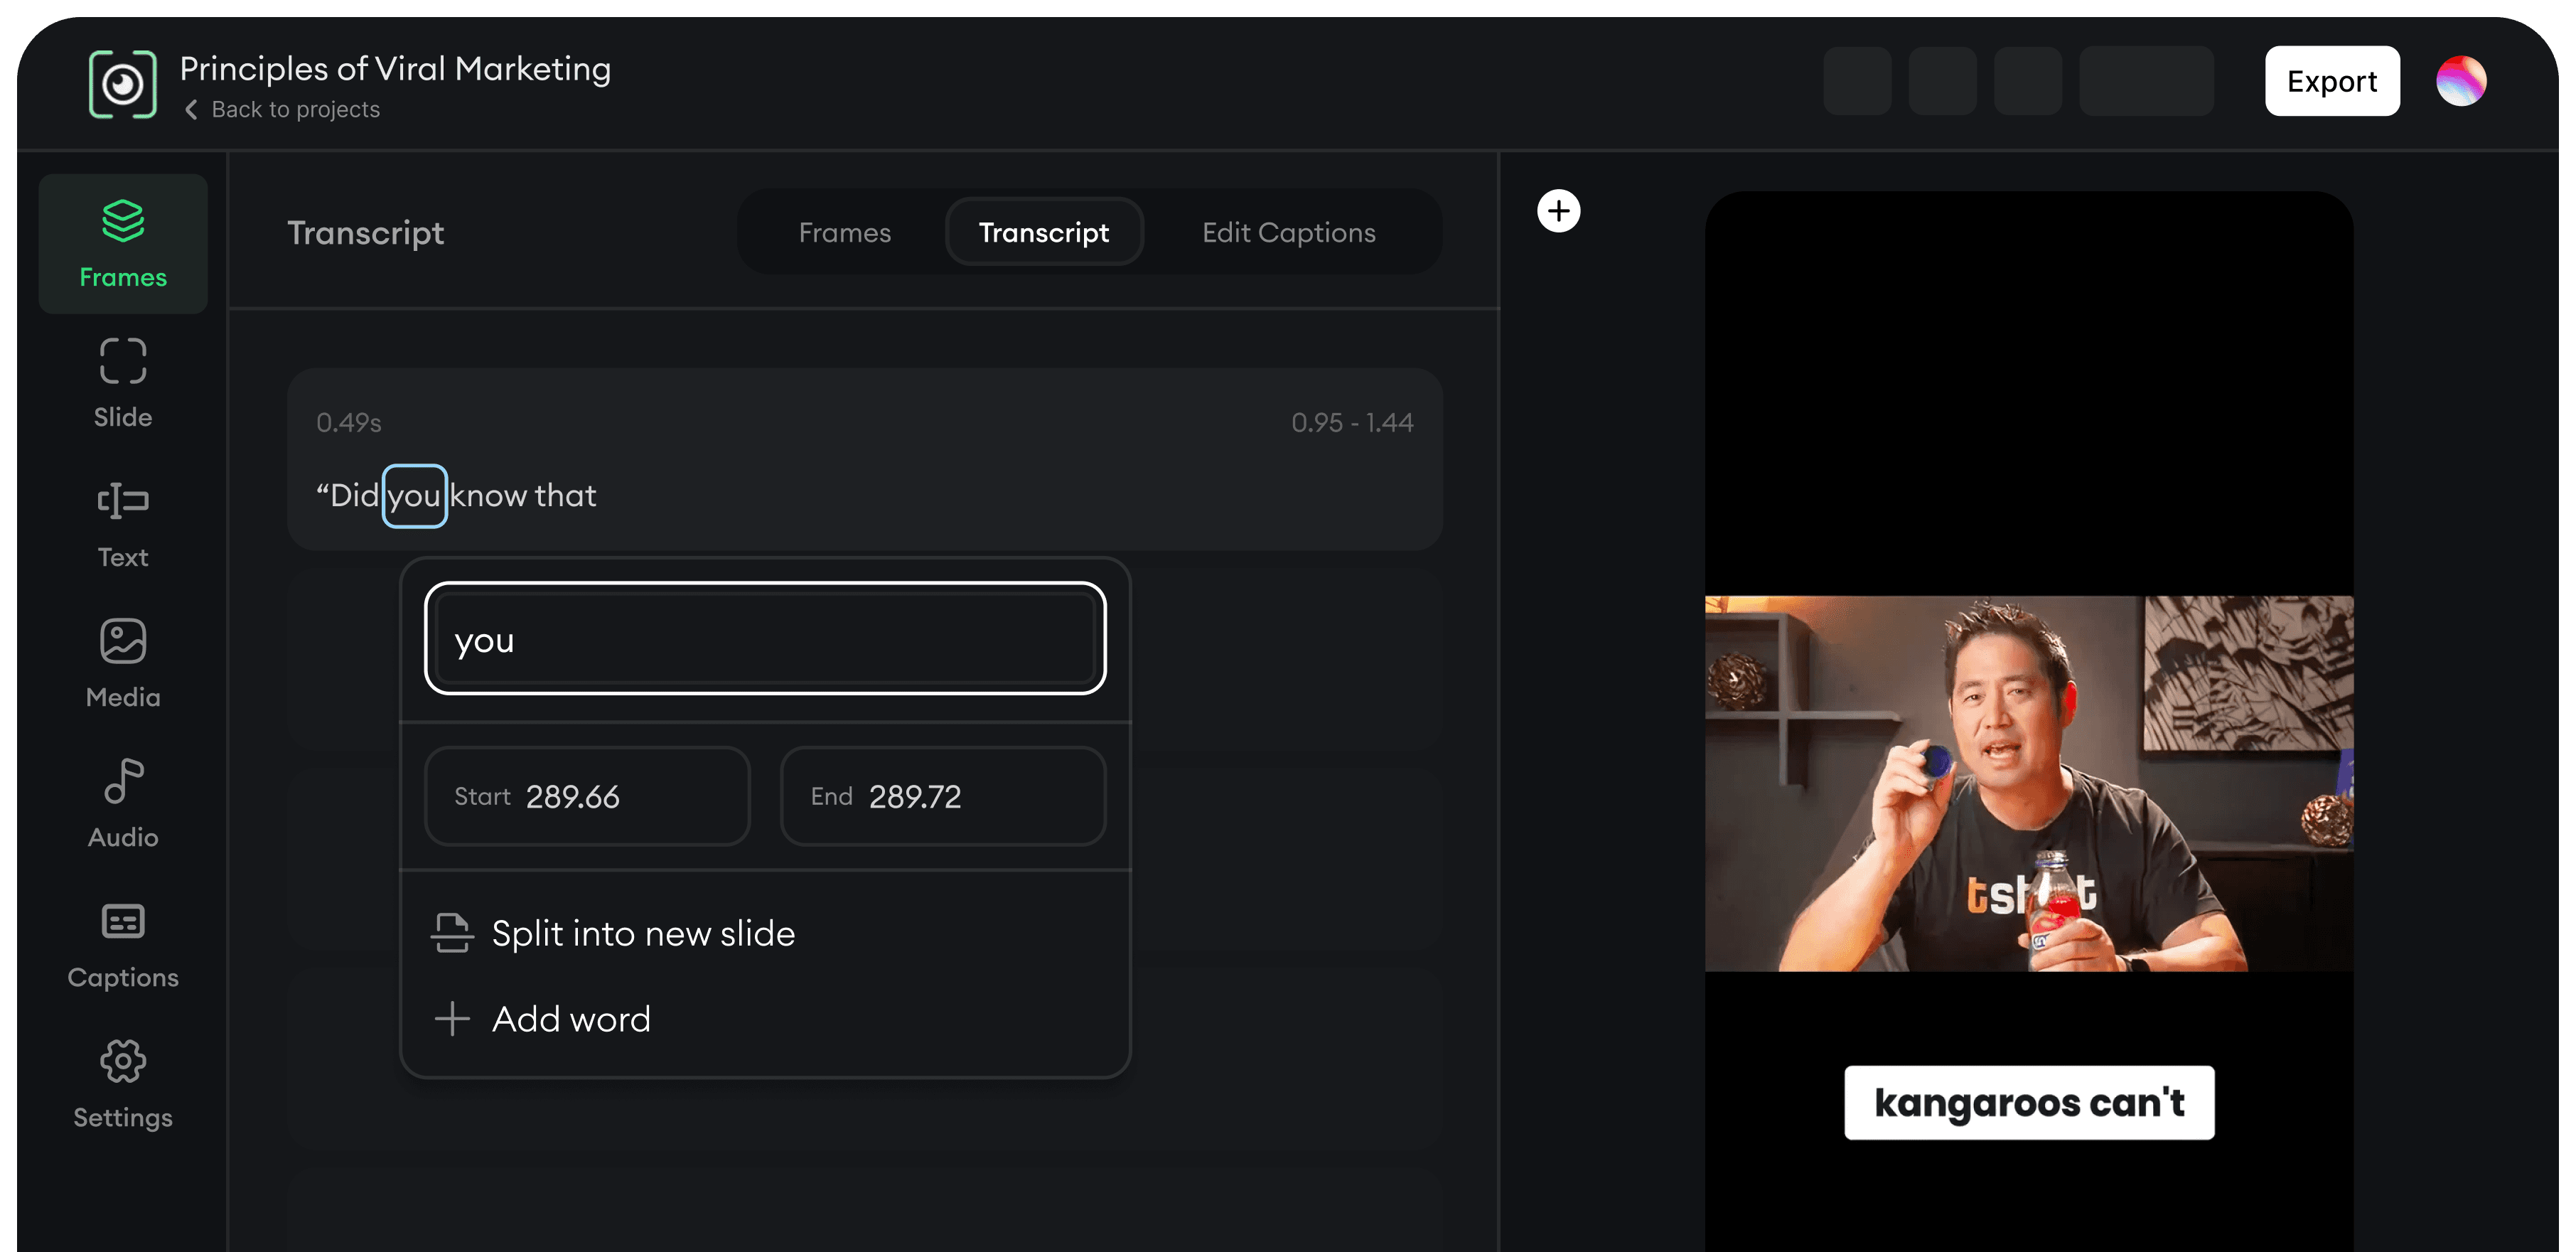Viewport: 2576px width, 1252px height.
Task: Switch to the Frames tab
Action: tap(844, 232)
